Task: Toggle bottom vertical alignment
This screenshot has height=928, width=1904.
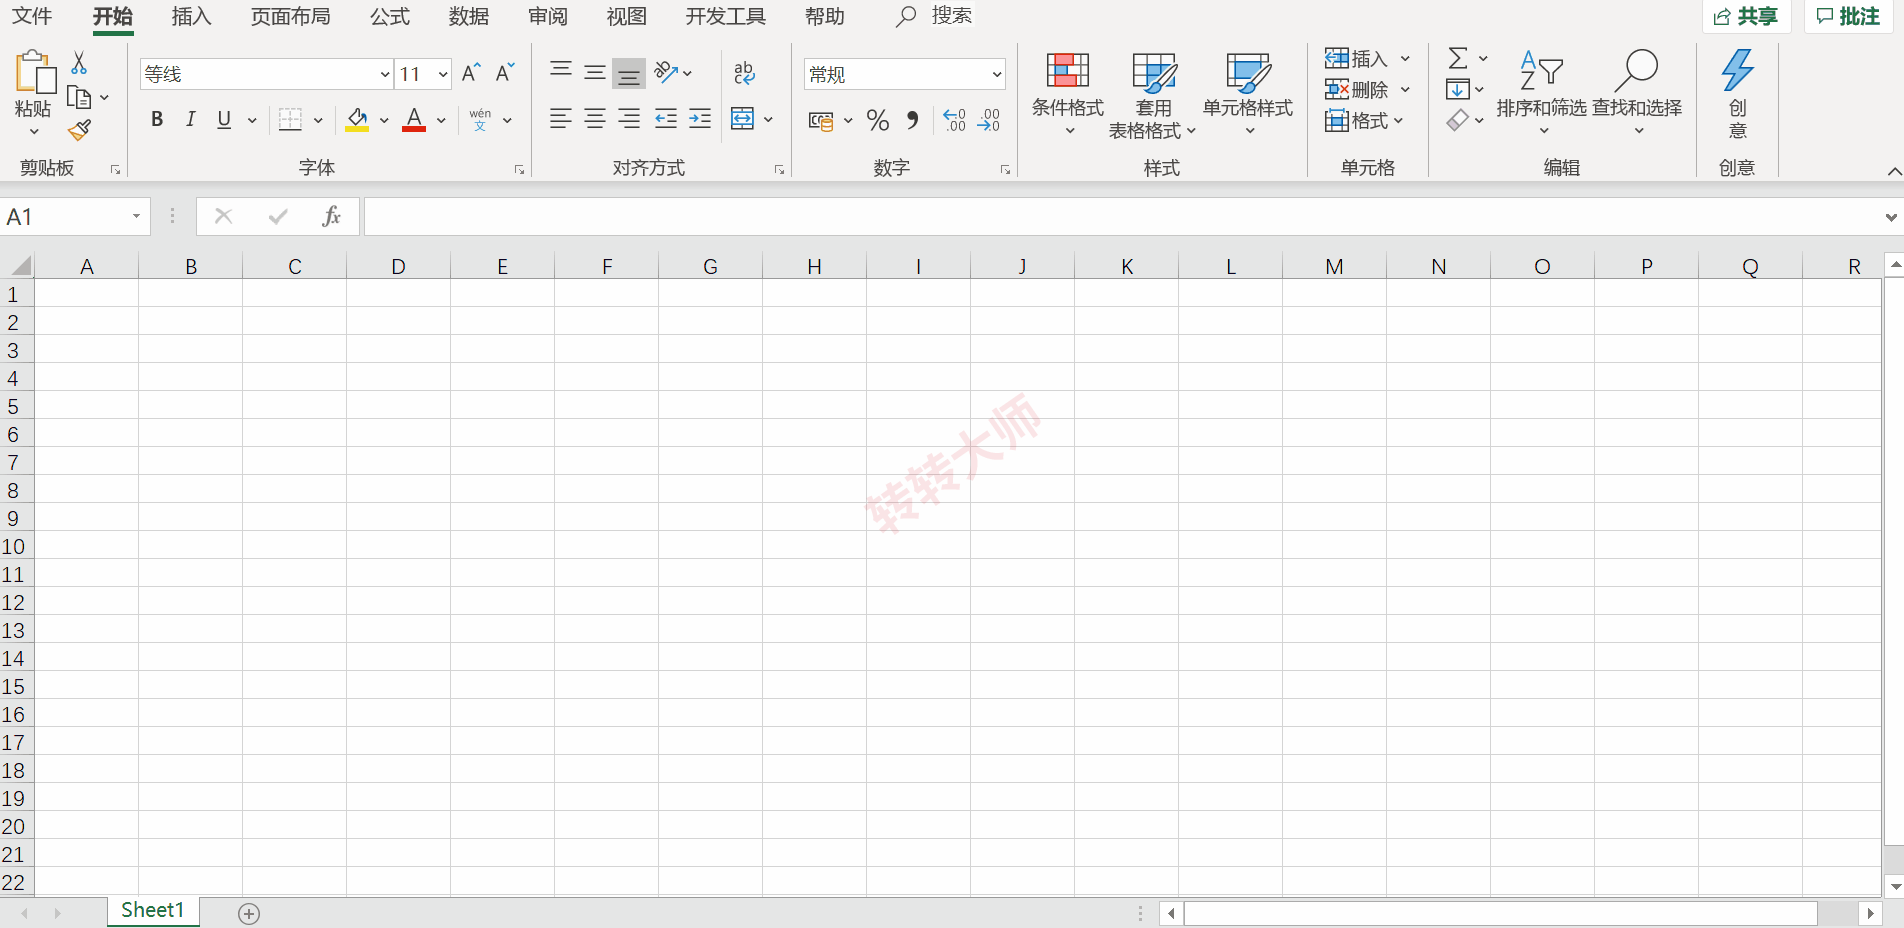Action: coord(629,73)
